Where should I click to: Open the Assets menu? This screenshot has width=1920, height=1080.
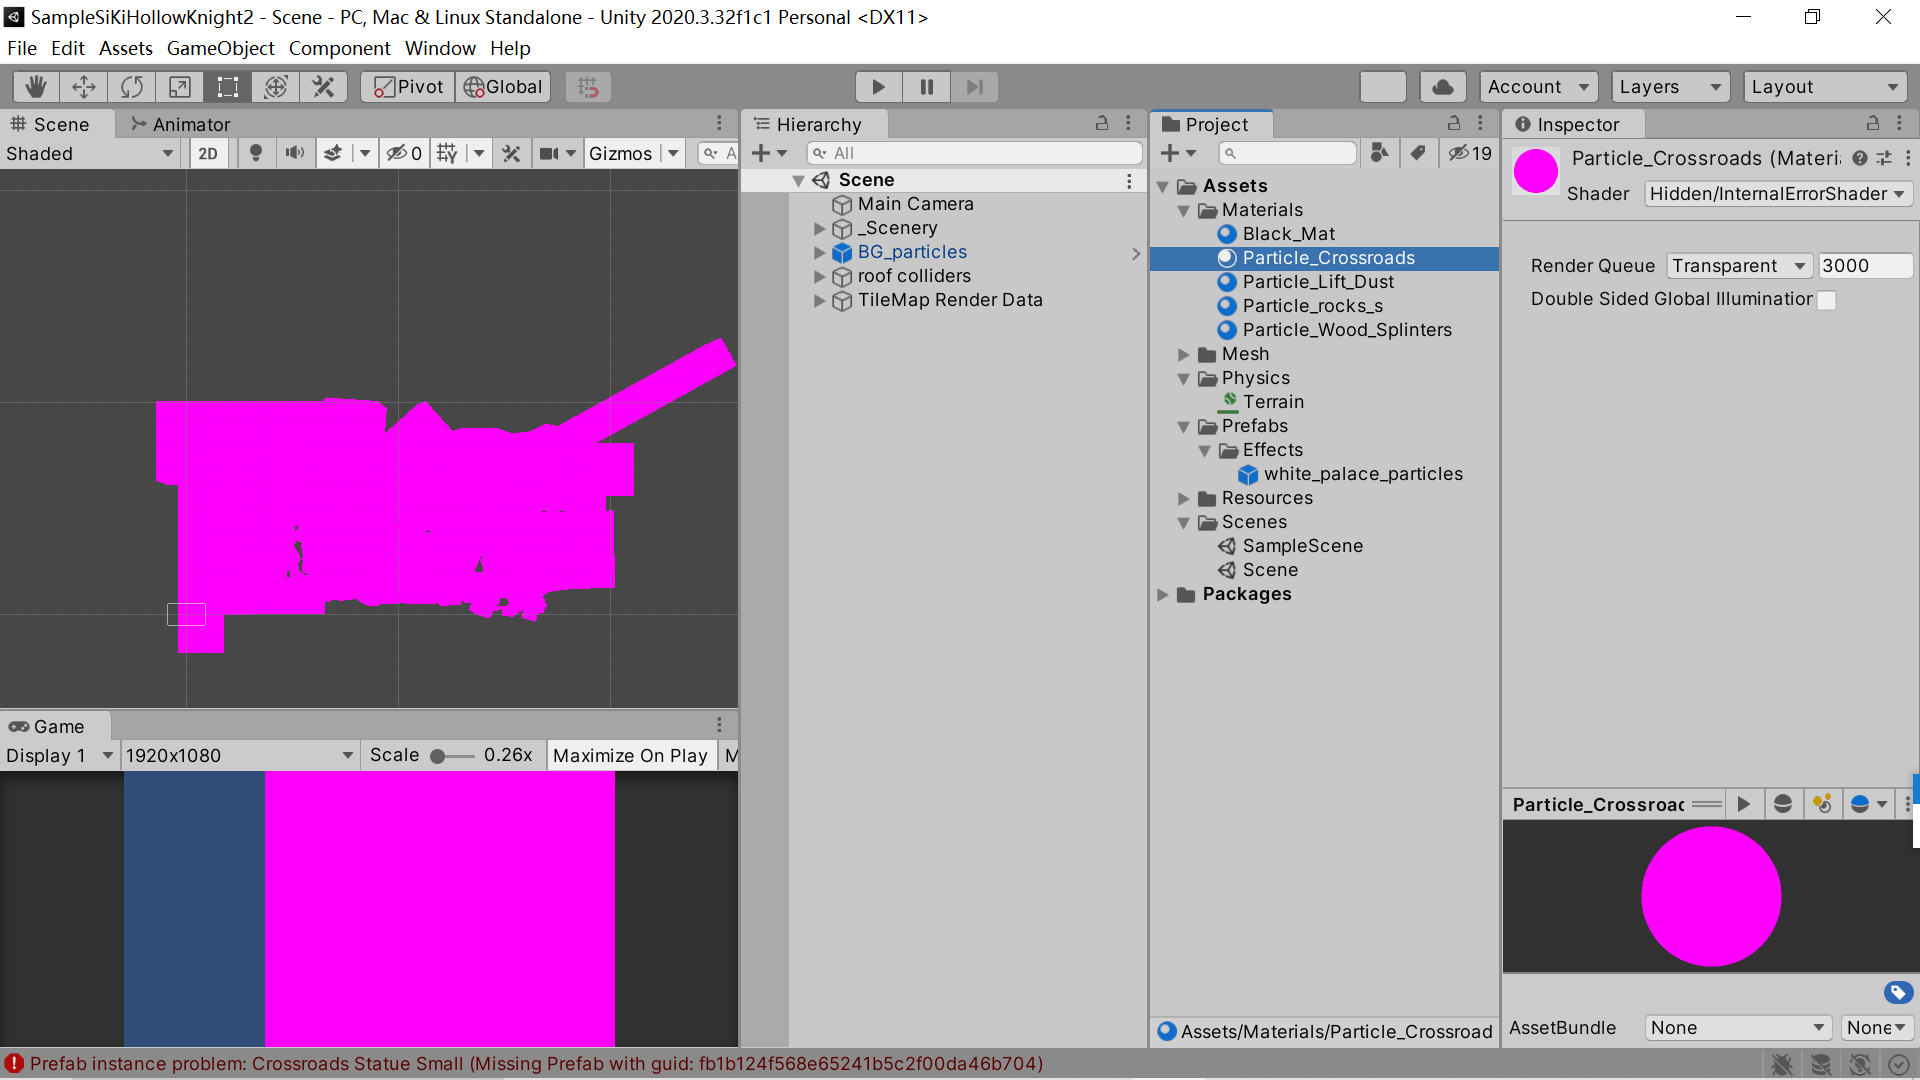point(126,48)
